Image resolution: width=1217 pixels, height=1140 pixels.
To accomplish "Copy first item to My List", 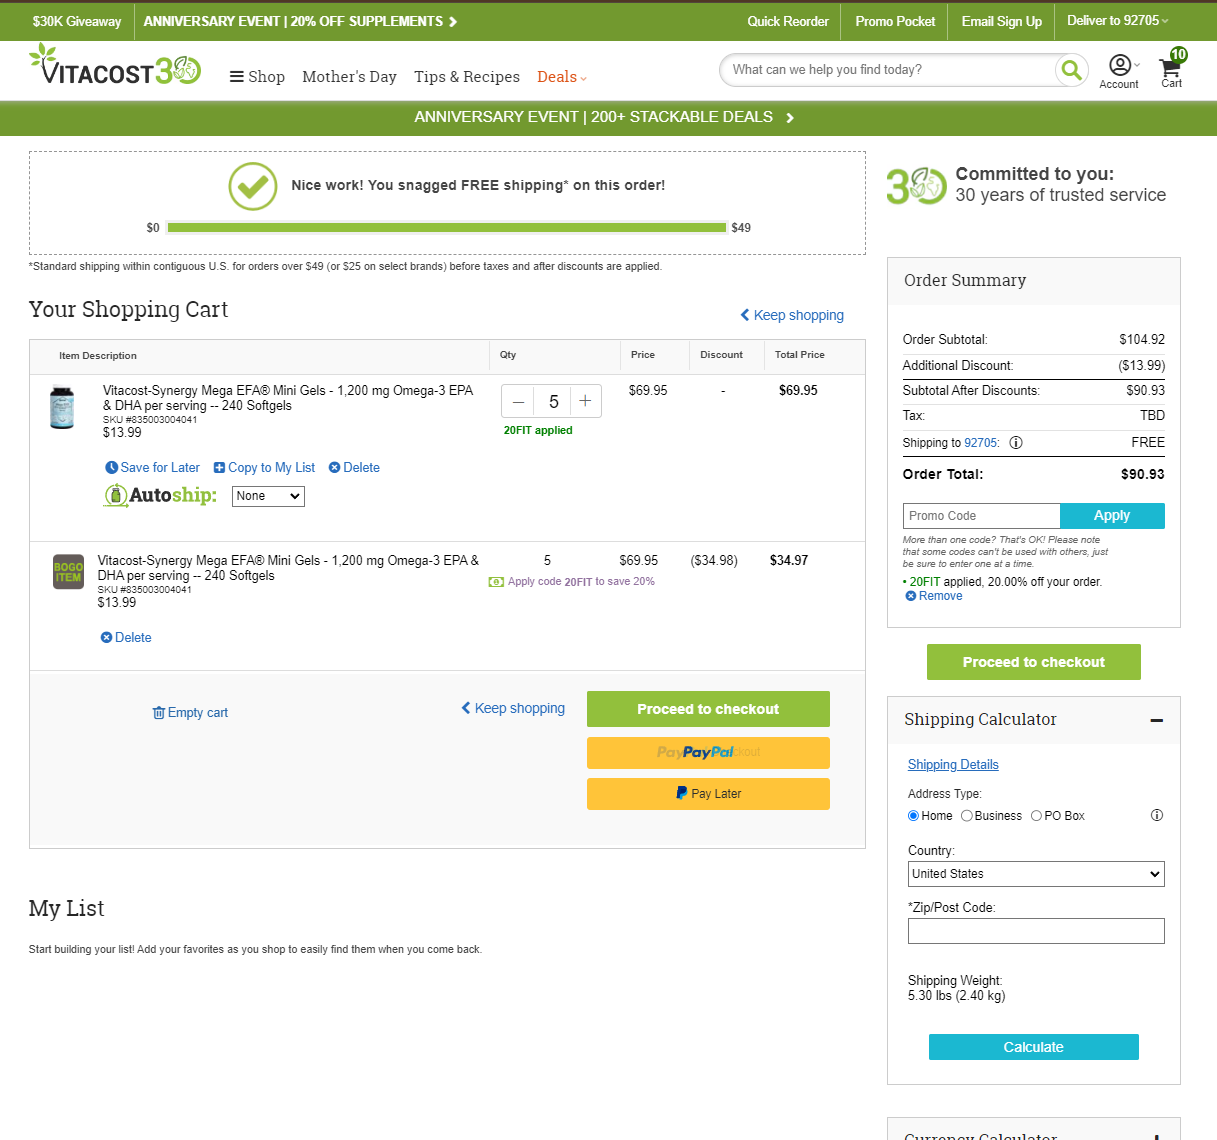I will (264, 468).
